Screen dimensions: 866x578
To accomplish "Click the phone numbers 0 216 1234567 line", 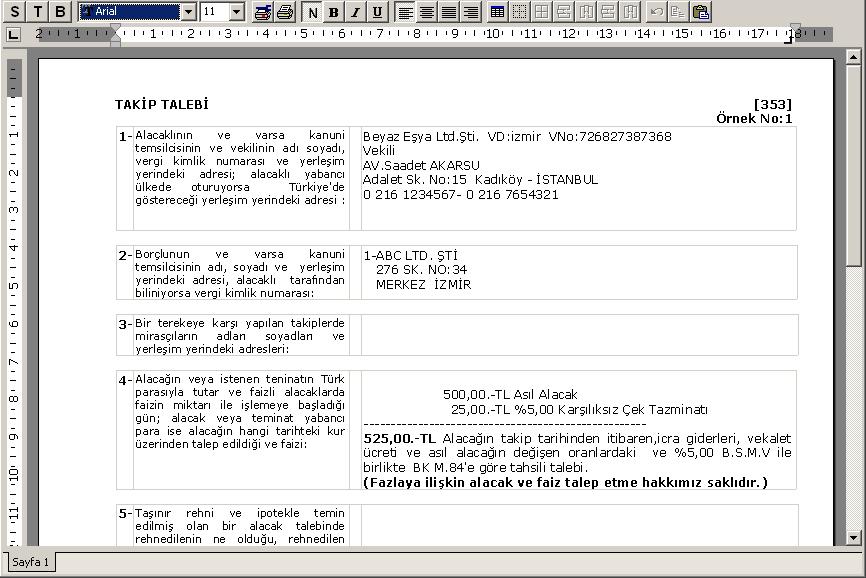I will click(461, 194).
